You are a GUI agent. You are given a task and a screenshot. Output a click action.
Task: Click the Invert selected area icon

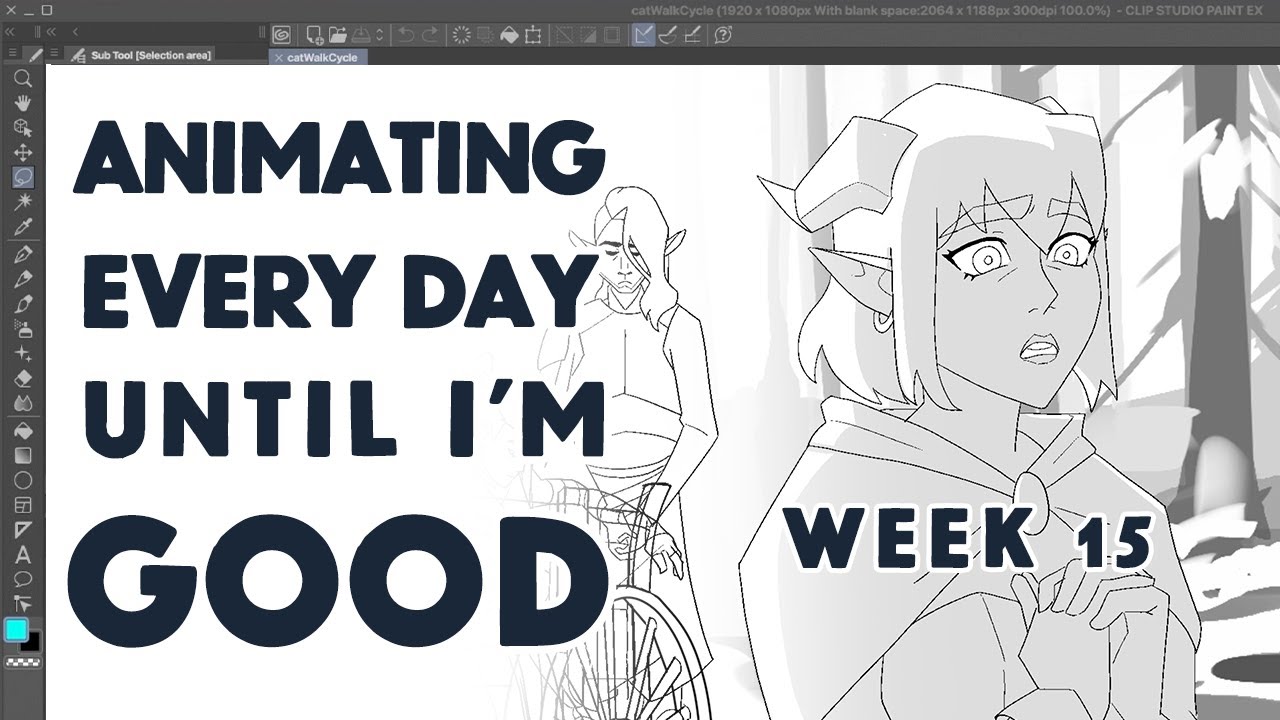tap(588, 35)
